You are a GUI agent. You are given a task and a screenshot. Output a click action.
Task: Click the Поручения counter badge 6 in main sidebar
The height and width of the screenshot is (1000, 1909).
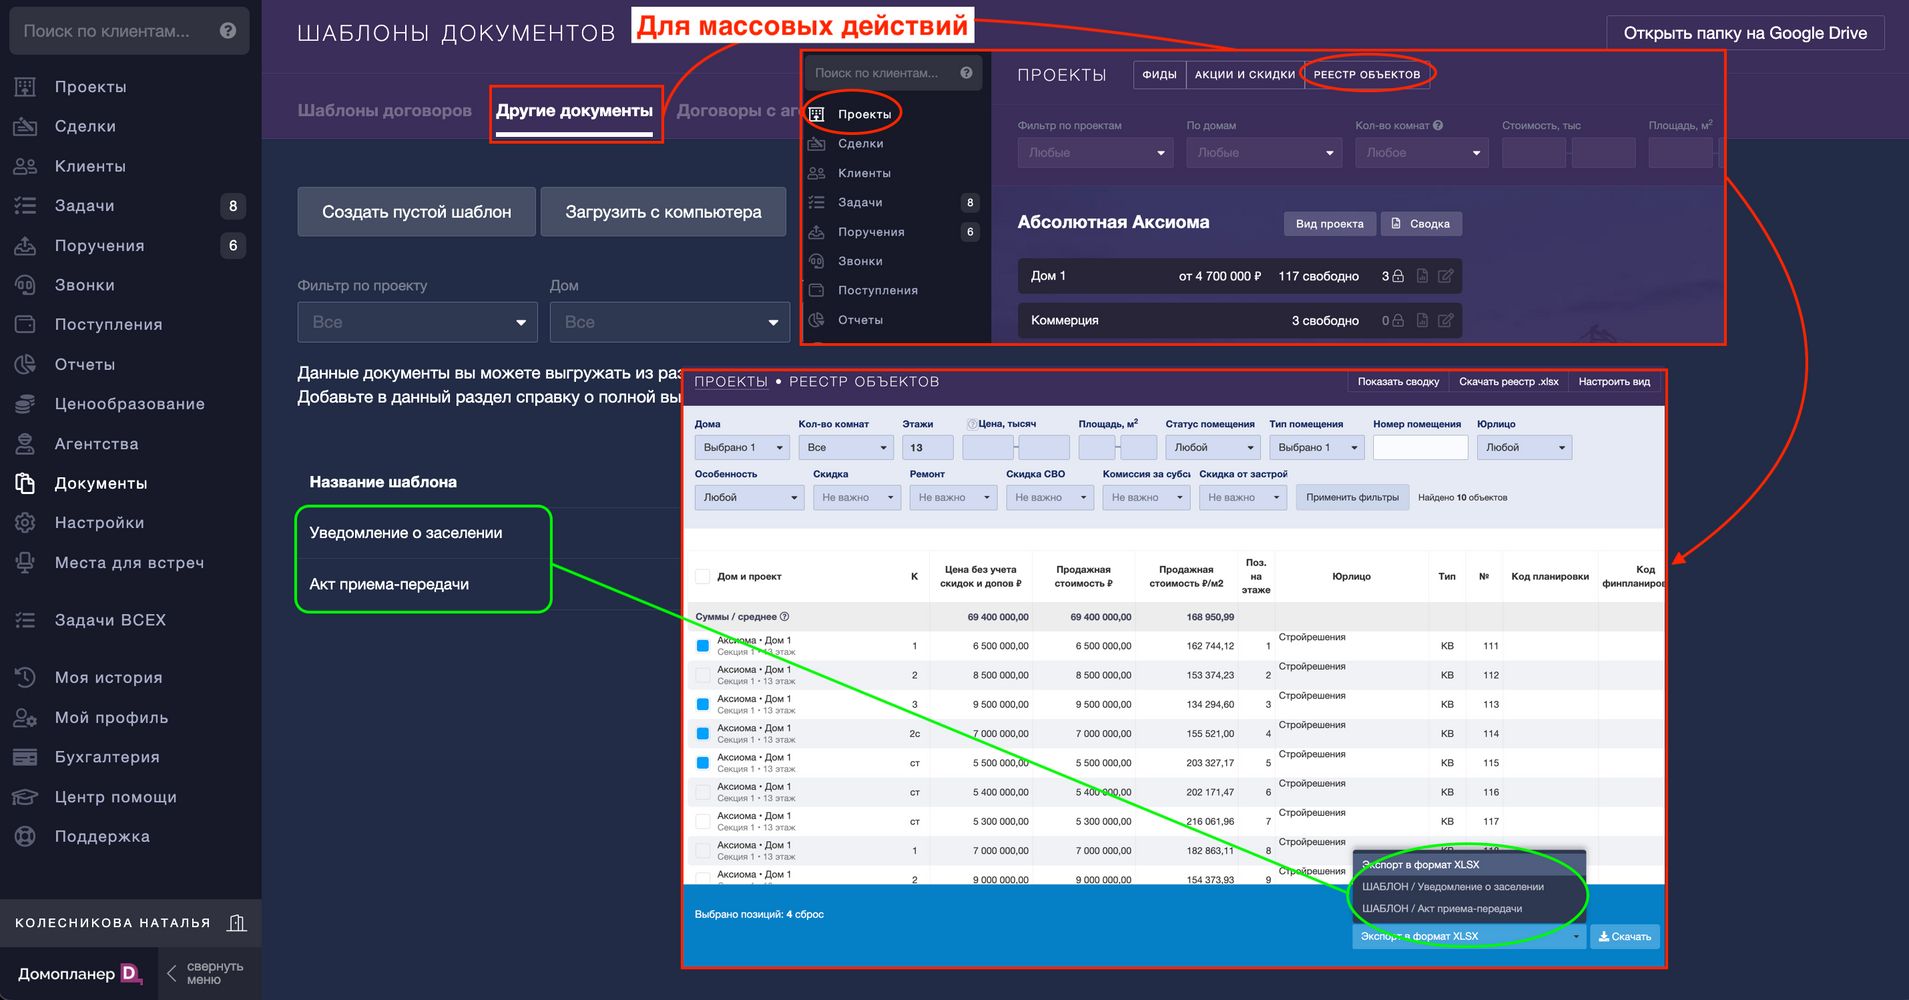click(233, 246)
